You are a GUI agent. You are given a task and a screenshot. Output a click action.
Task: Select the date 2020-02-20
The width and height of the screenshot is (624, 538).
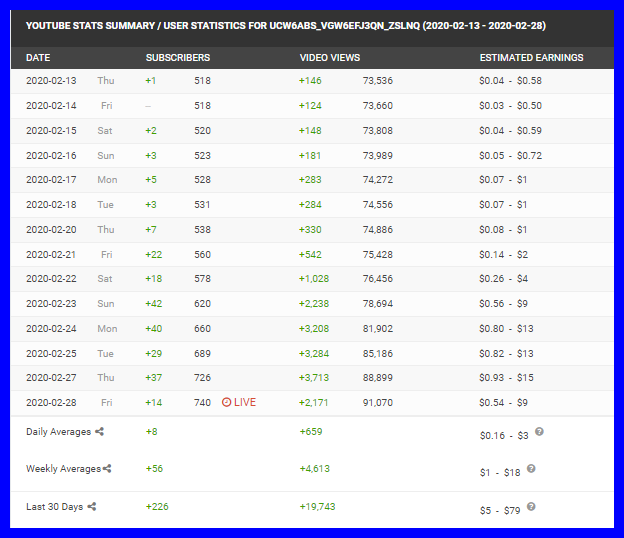pyautogui.click(x=51, y=230)
